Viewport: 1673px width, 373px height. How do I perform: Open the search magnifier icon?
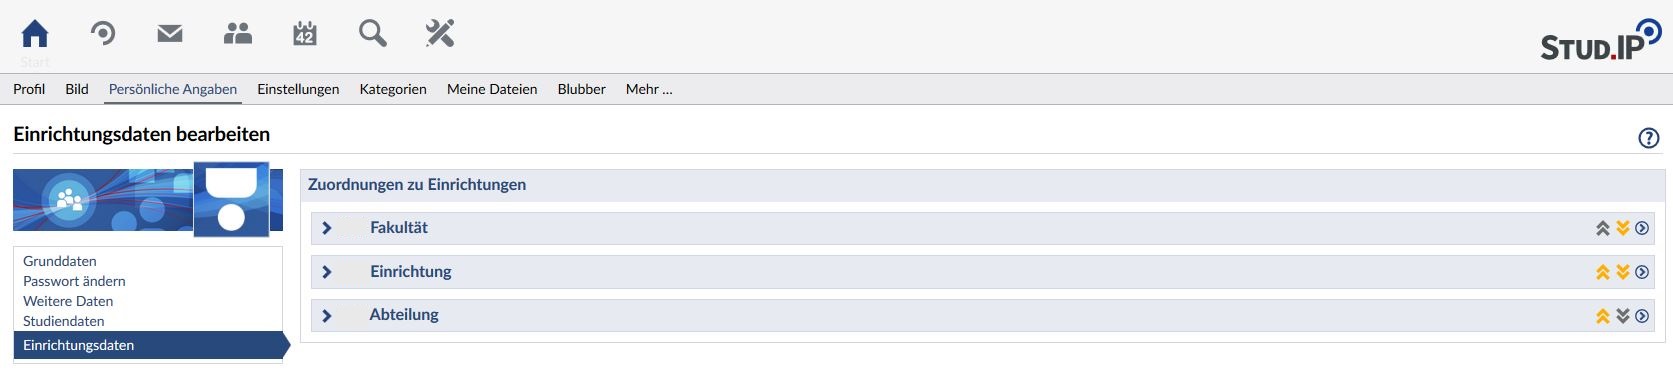pos(373,34)
